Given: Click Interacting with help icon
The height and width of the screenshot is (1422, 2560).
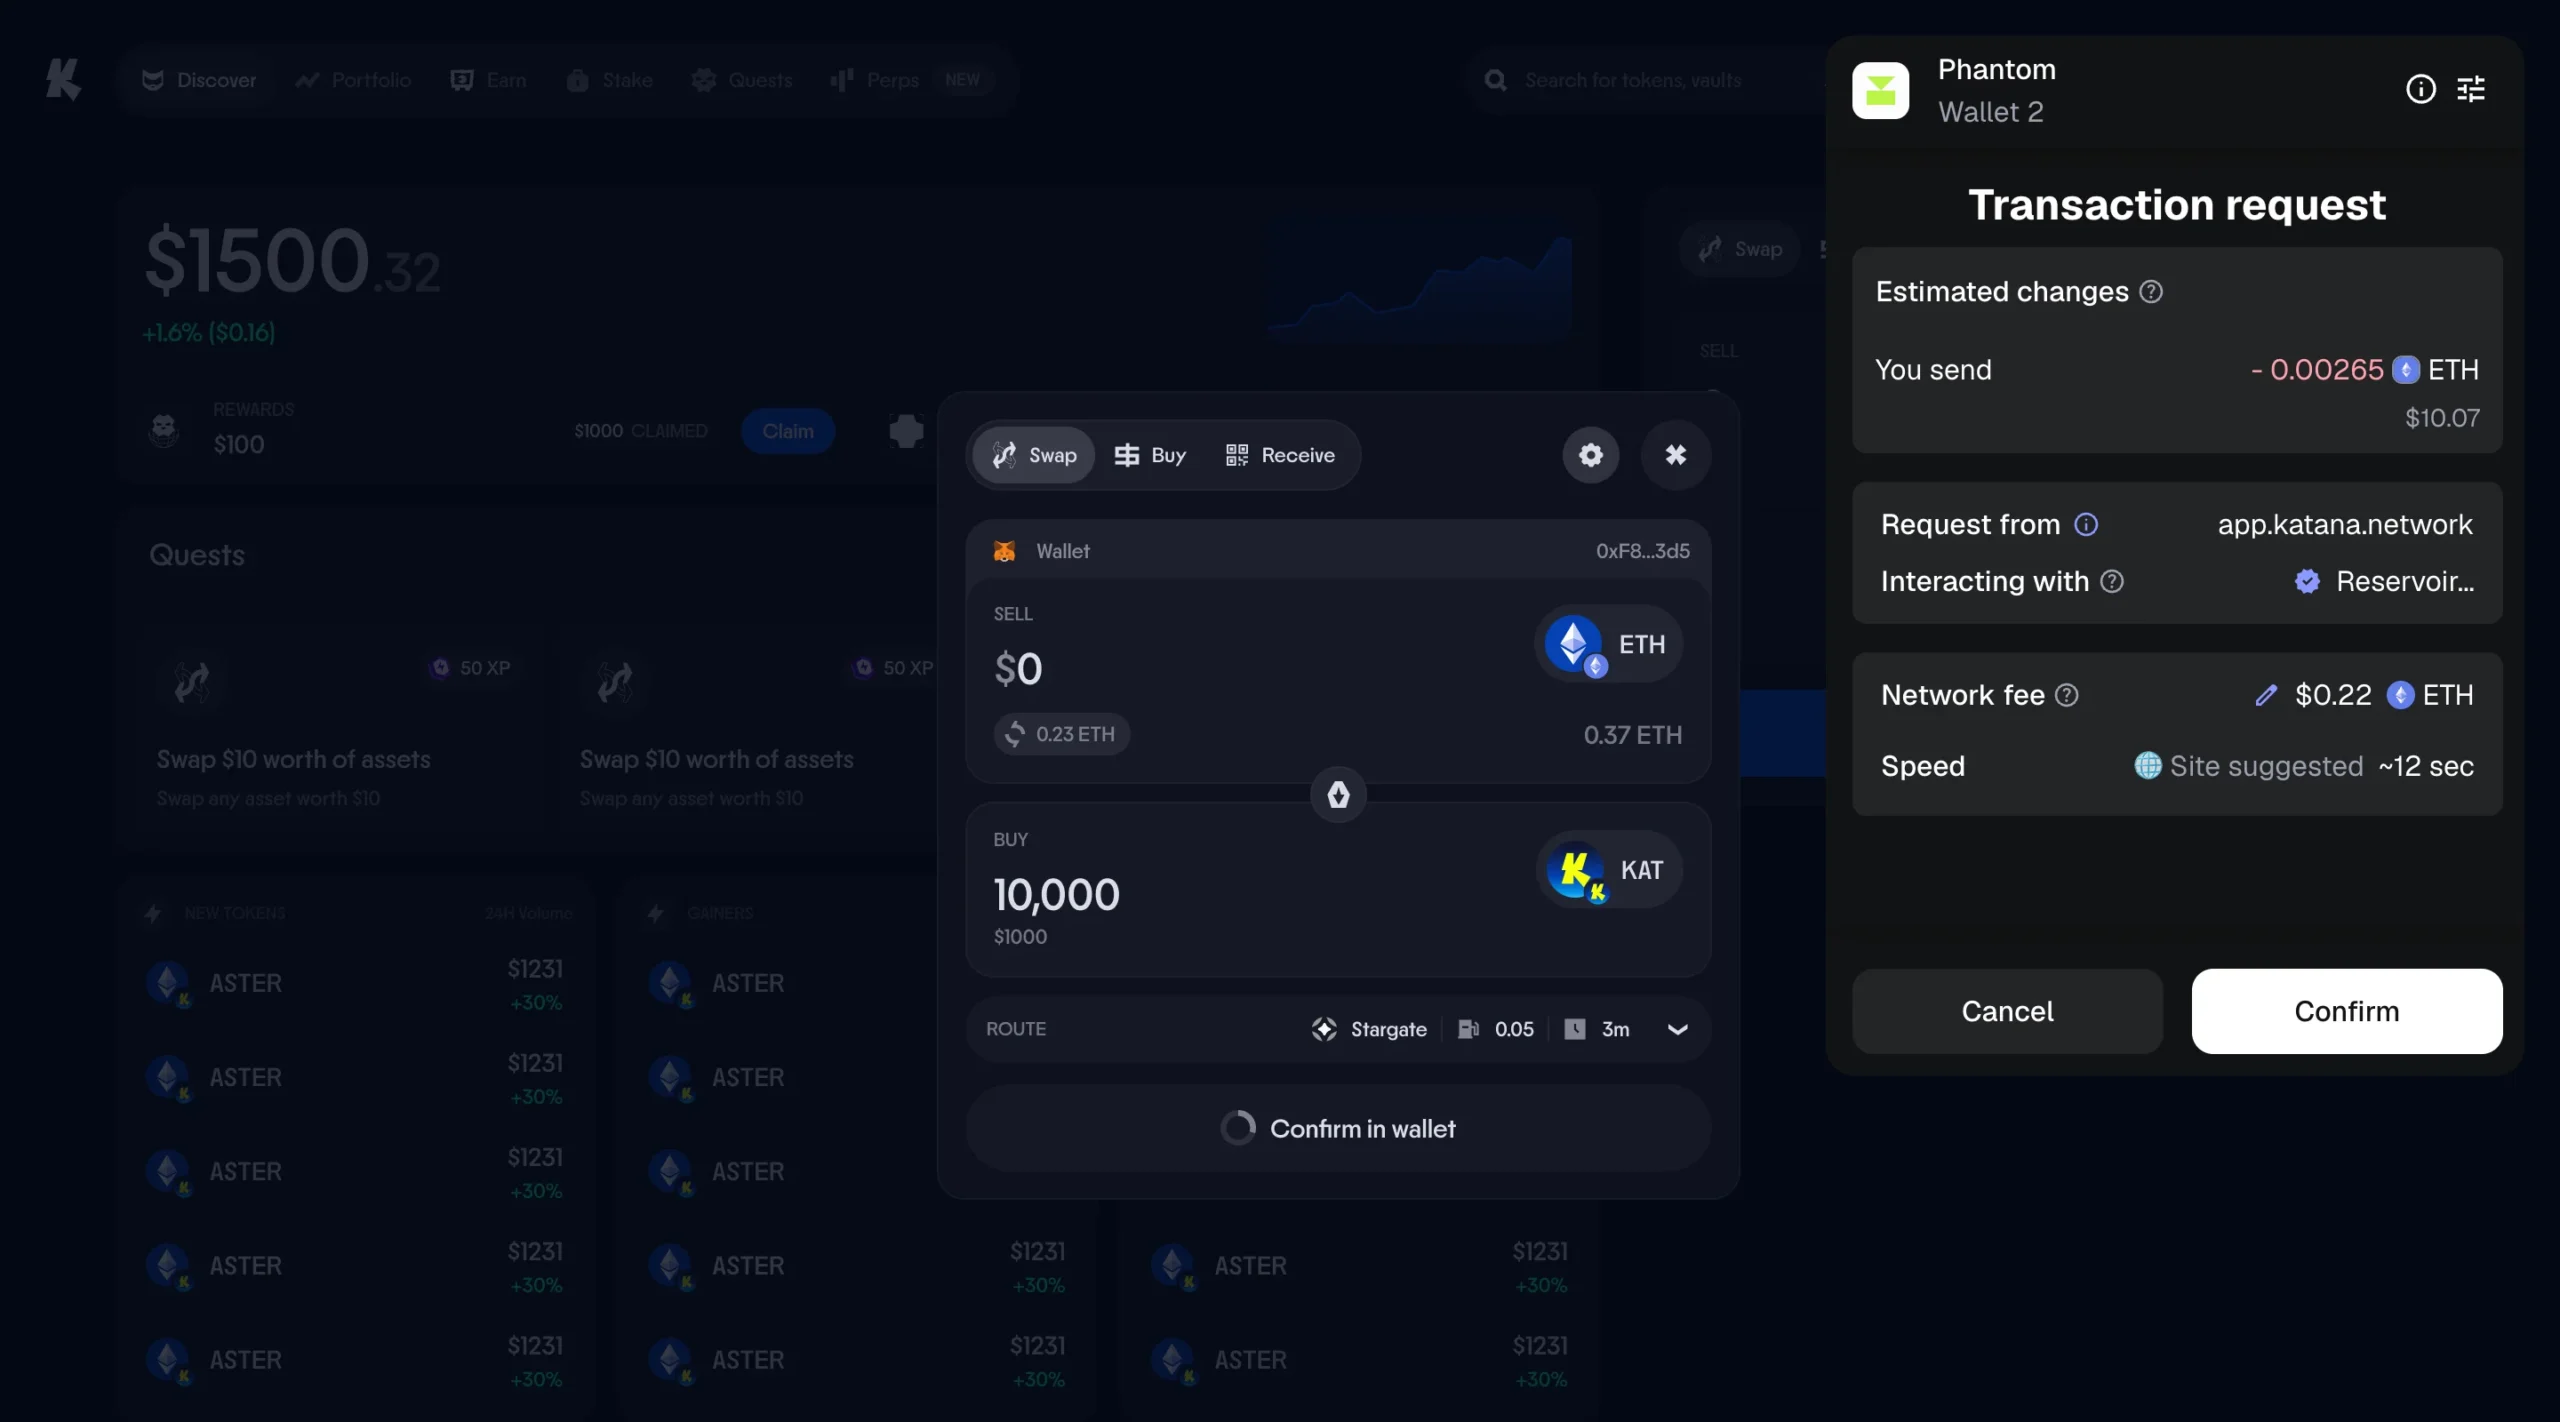Looking at the screenshot, I should pos(2112,581).
